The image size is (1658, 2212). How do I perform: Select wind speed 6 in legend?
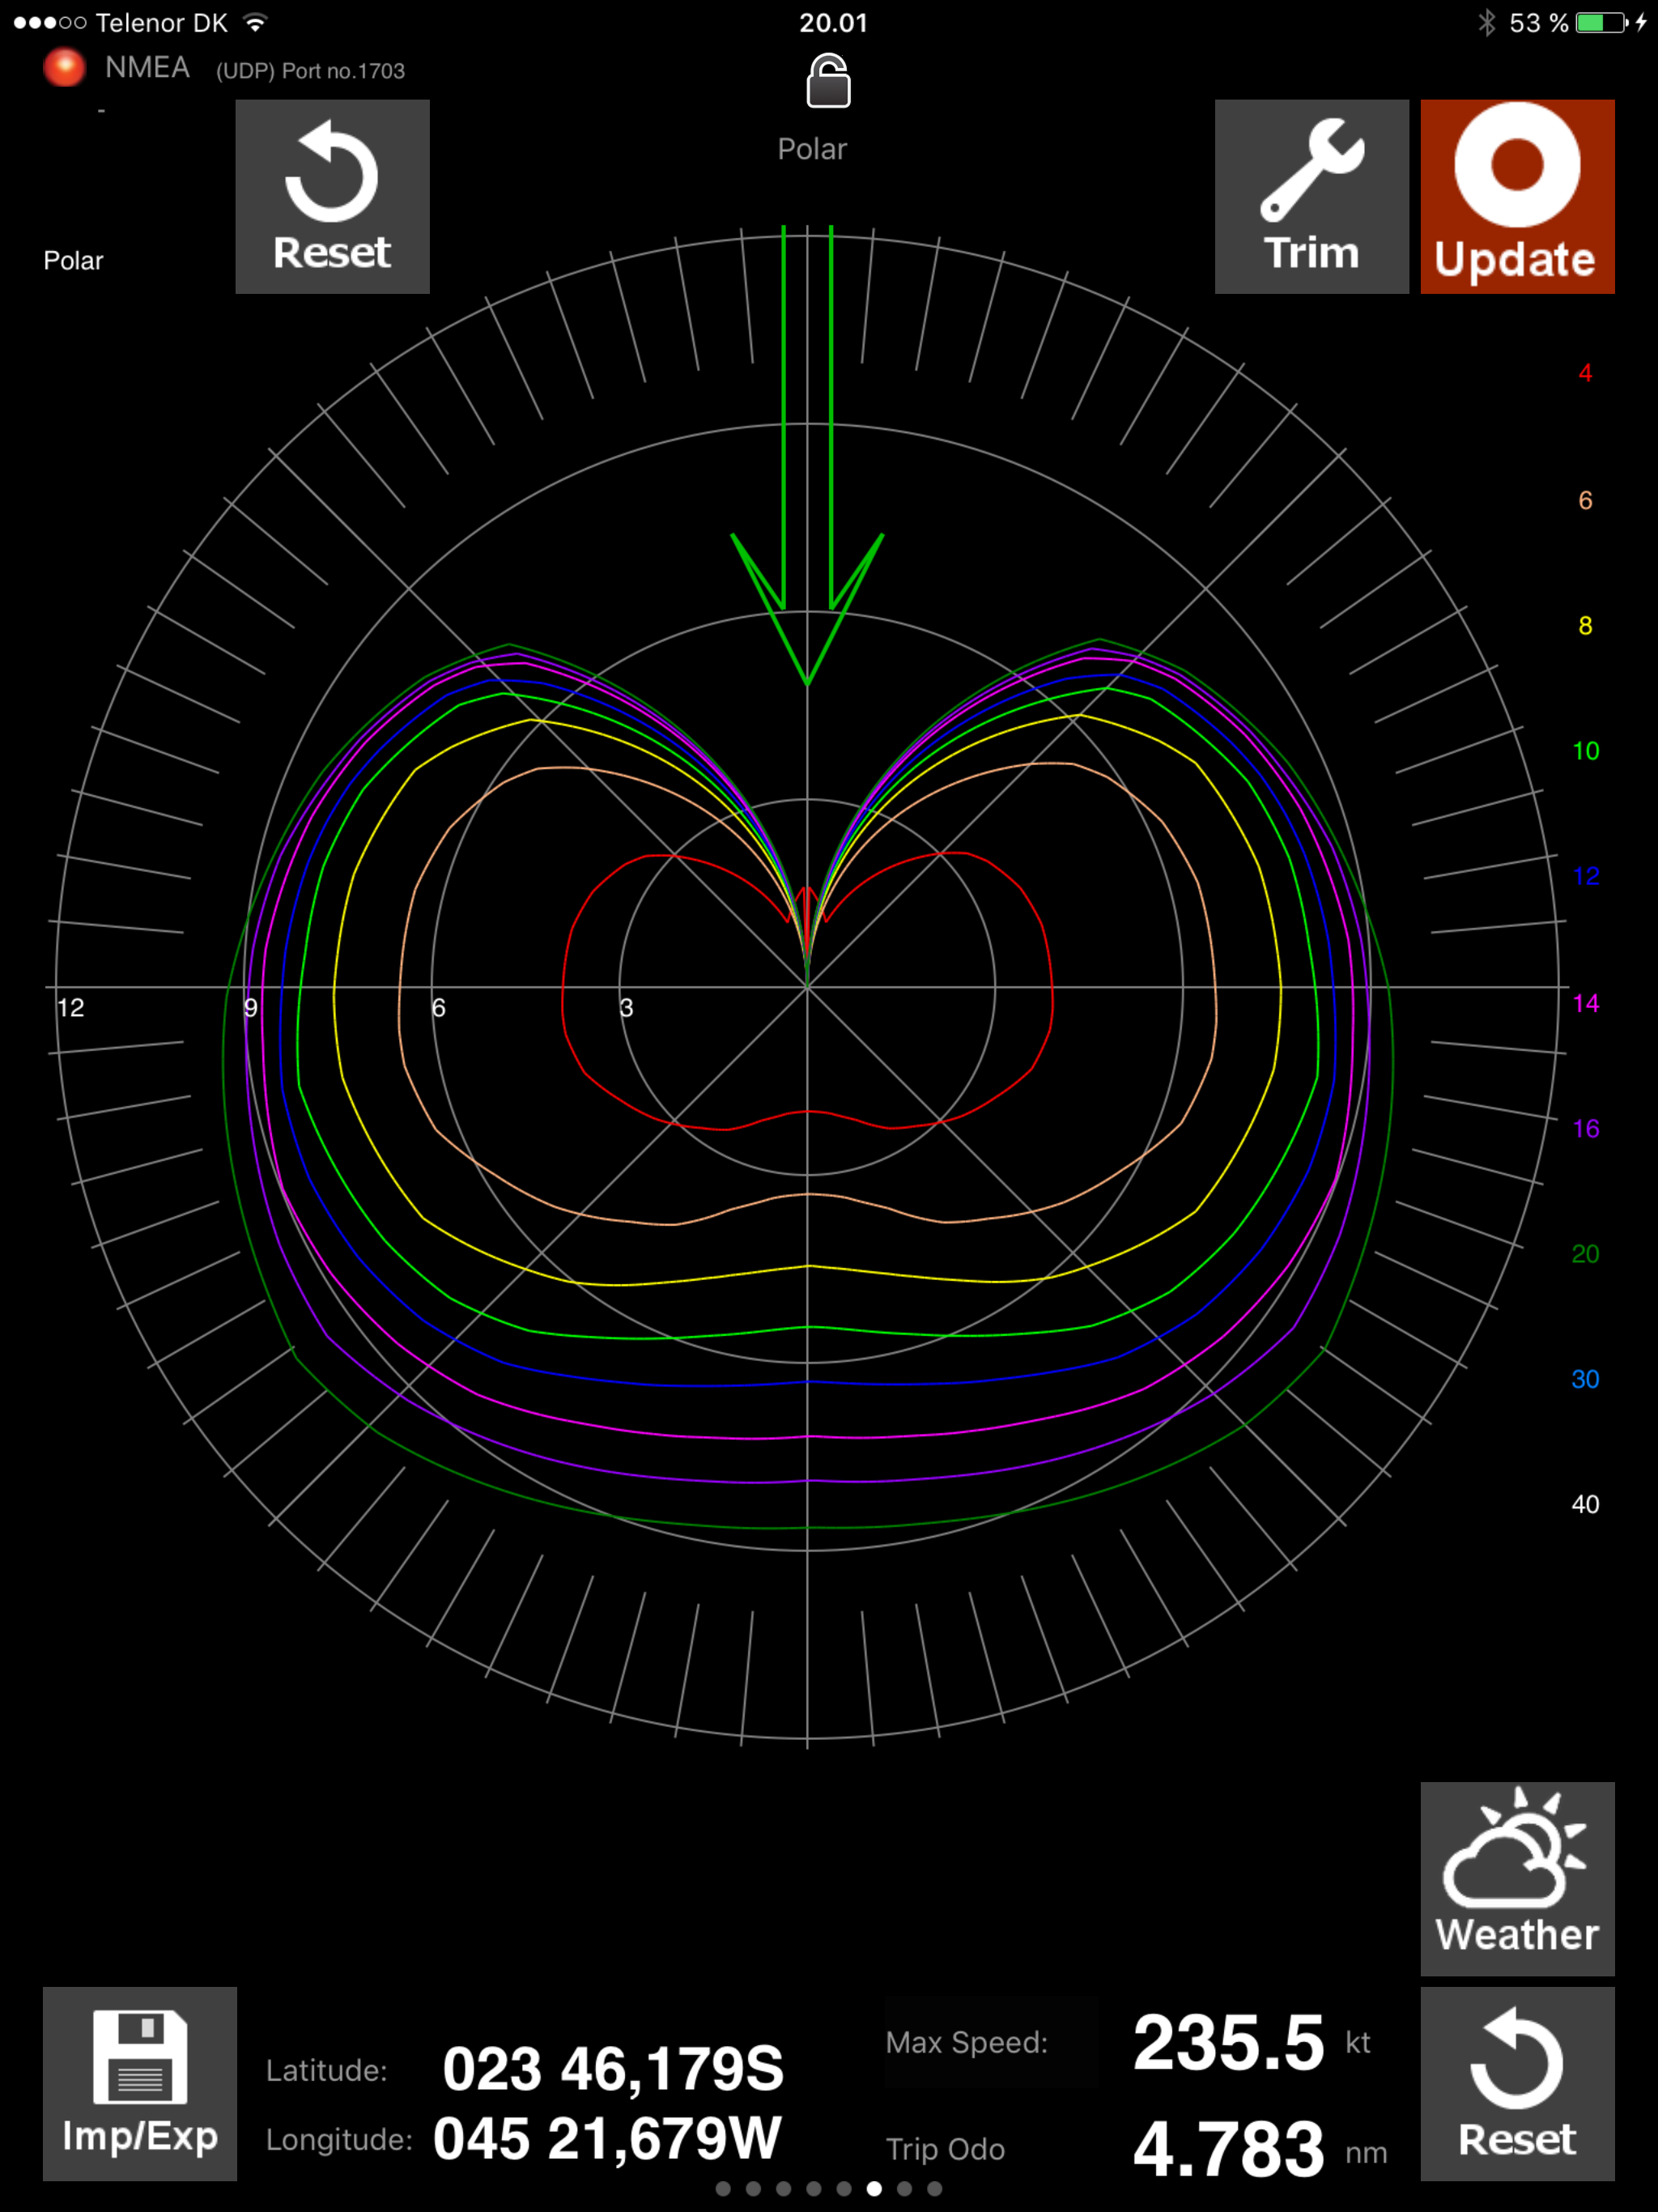coord(1585,500)
